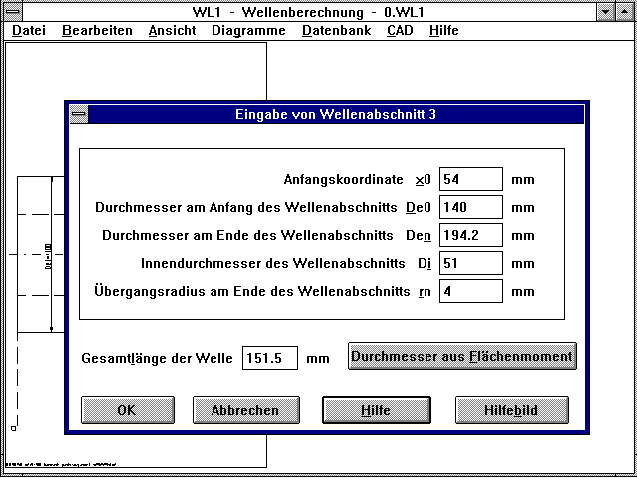Click the Übergangsradius rn input field
637x478 pixels.
point(470,292)
